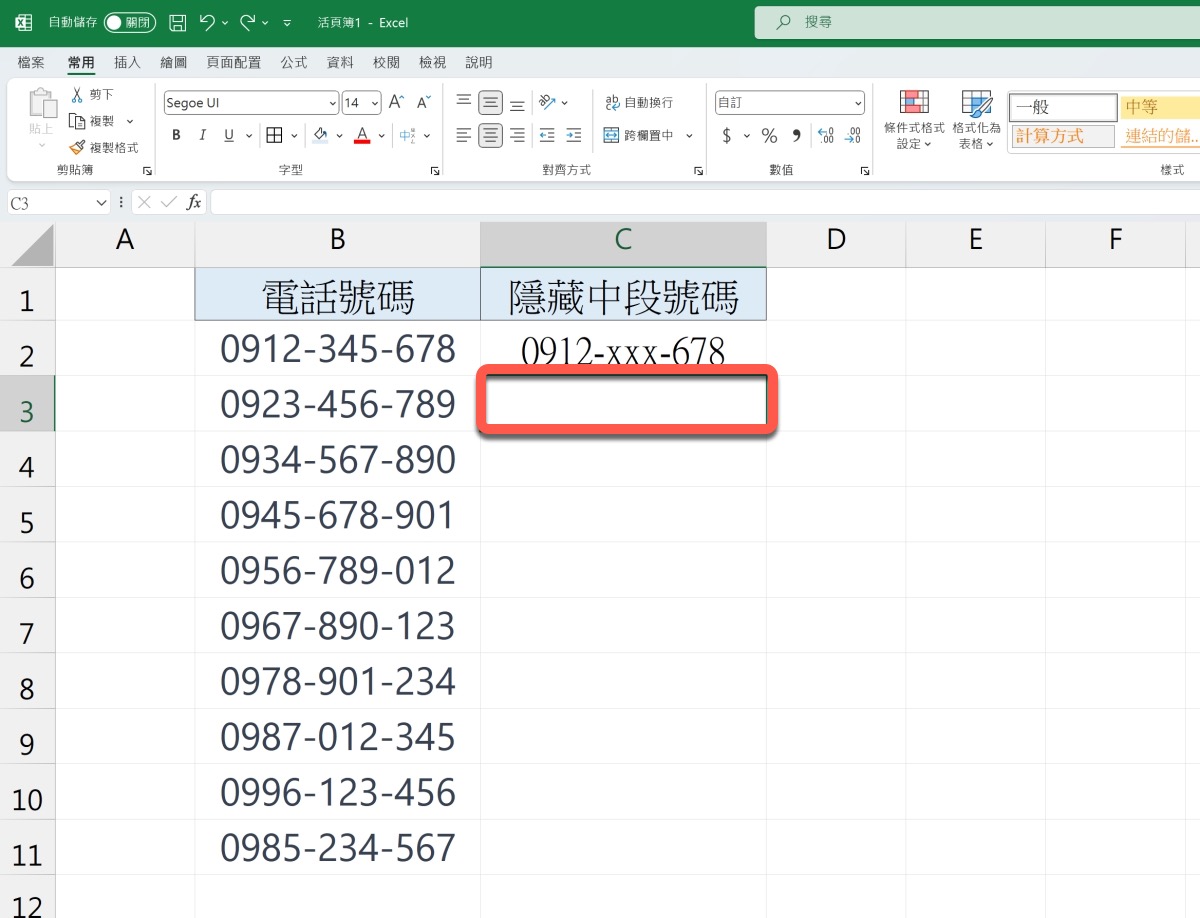Click the 自動換行 (Wrap Text) button
1200x918 pixels.
click(639, 102)
